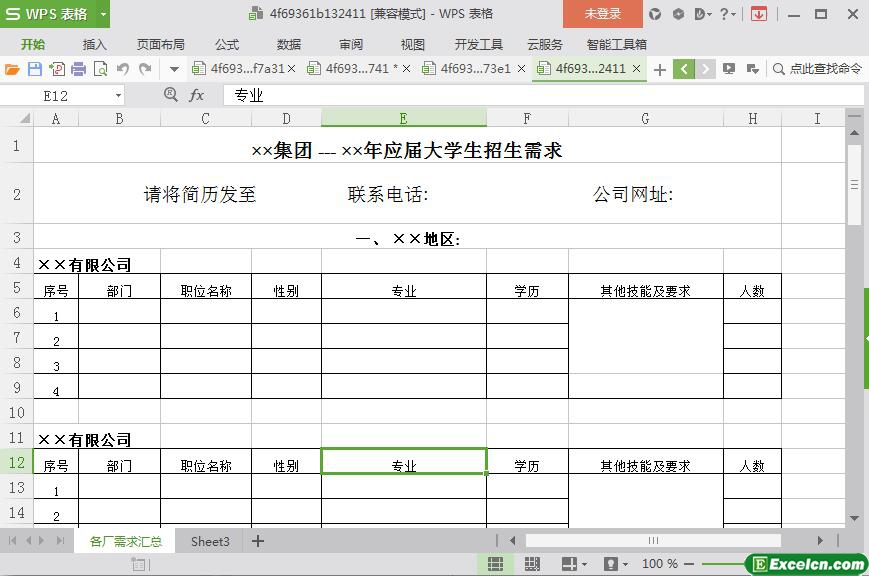Click the formula bar showing 专业
The width and height of the screenshot is (869, 576).
[543, 95]
